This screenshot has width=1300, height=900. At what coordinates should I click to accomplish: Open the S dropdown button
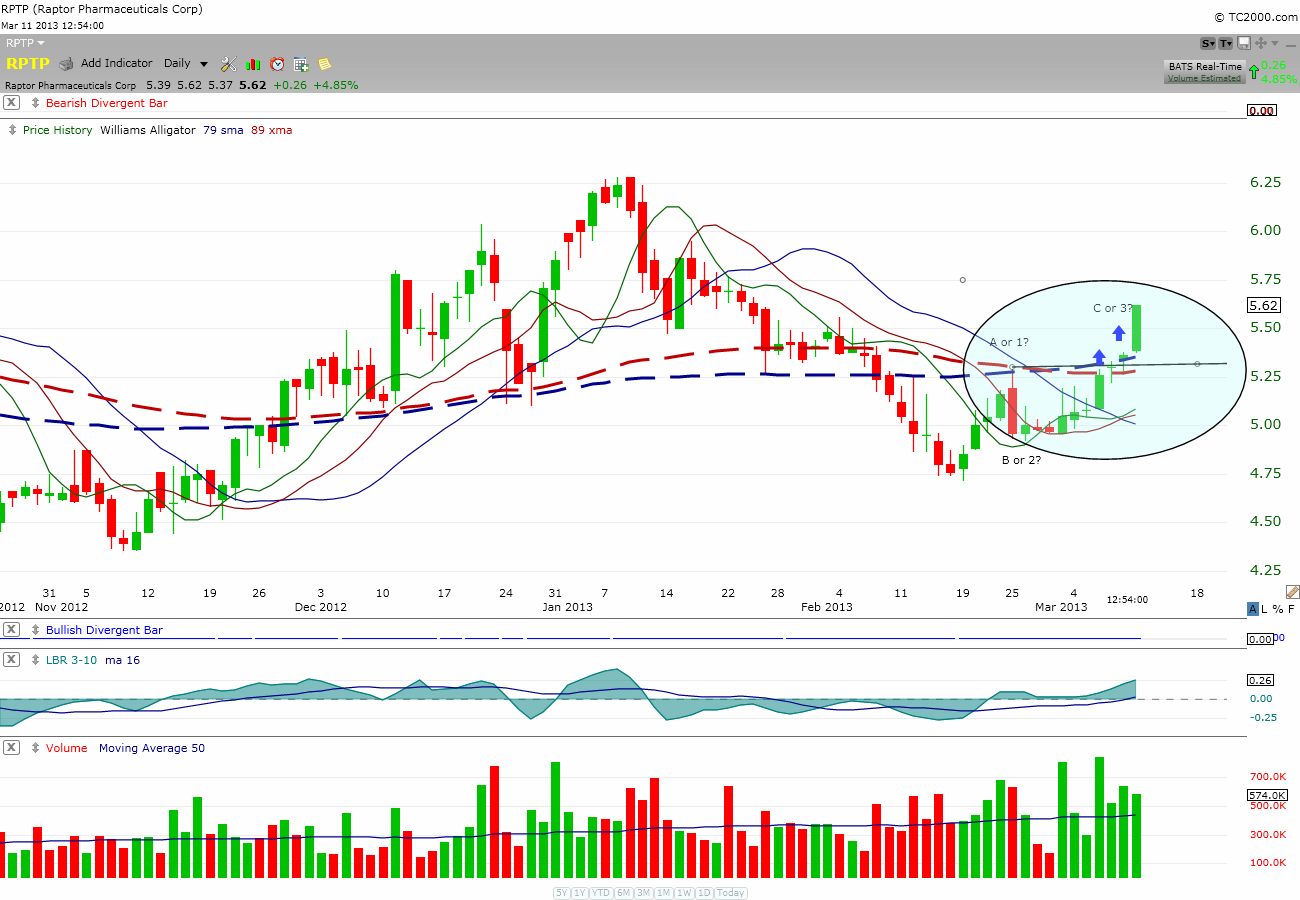click(1208, 43)
